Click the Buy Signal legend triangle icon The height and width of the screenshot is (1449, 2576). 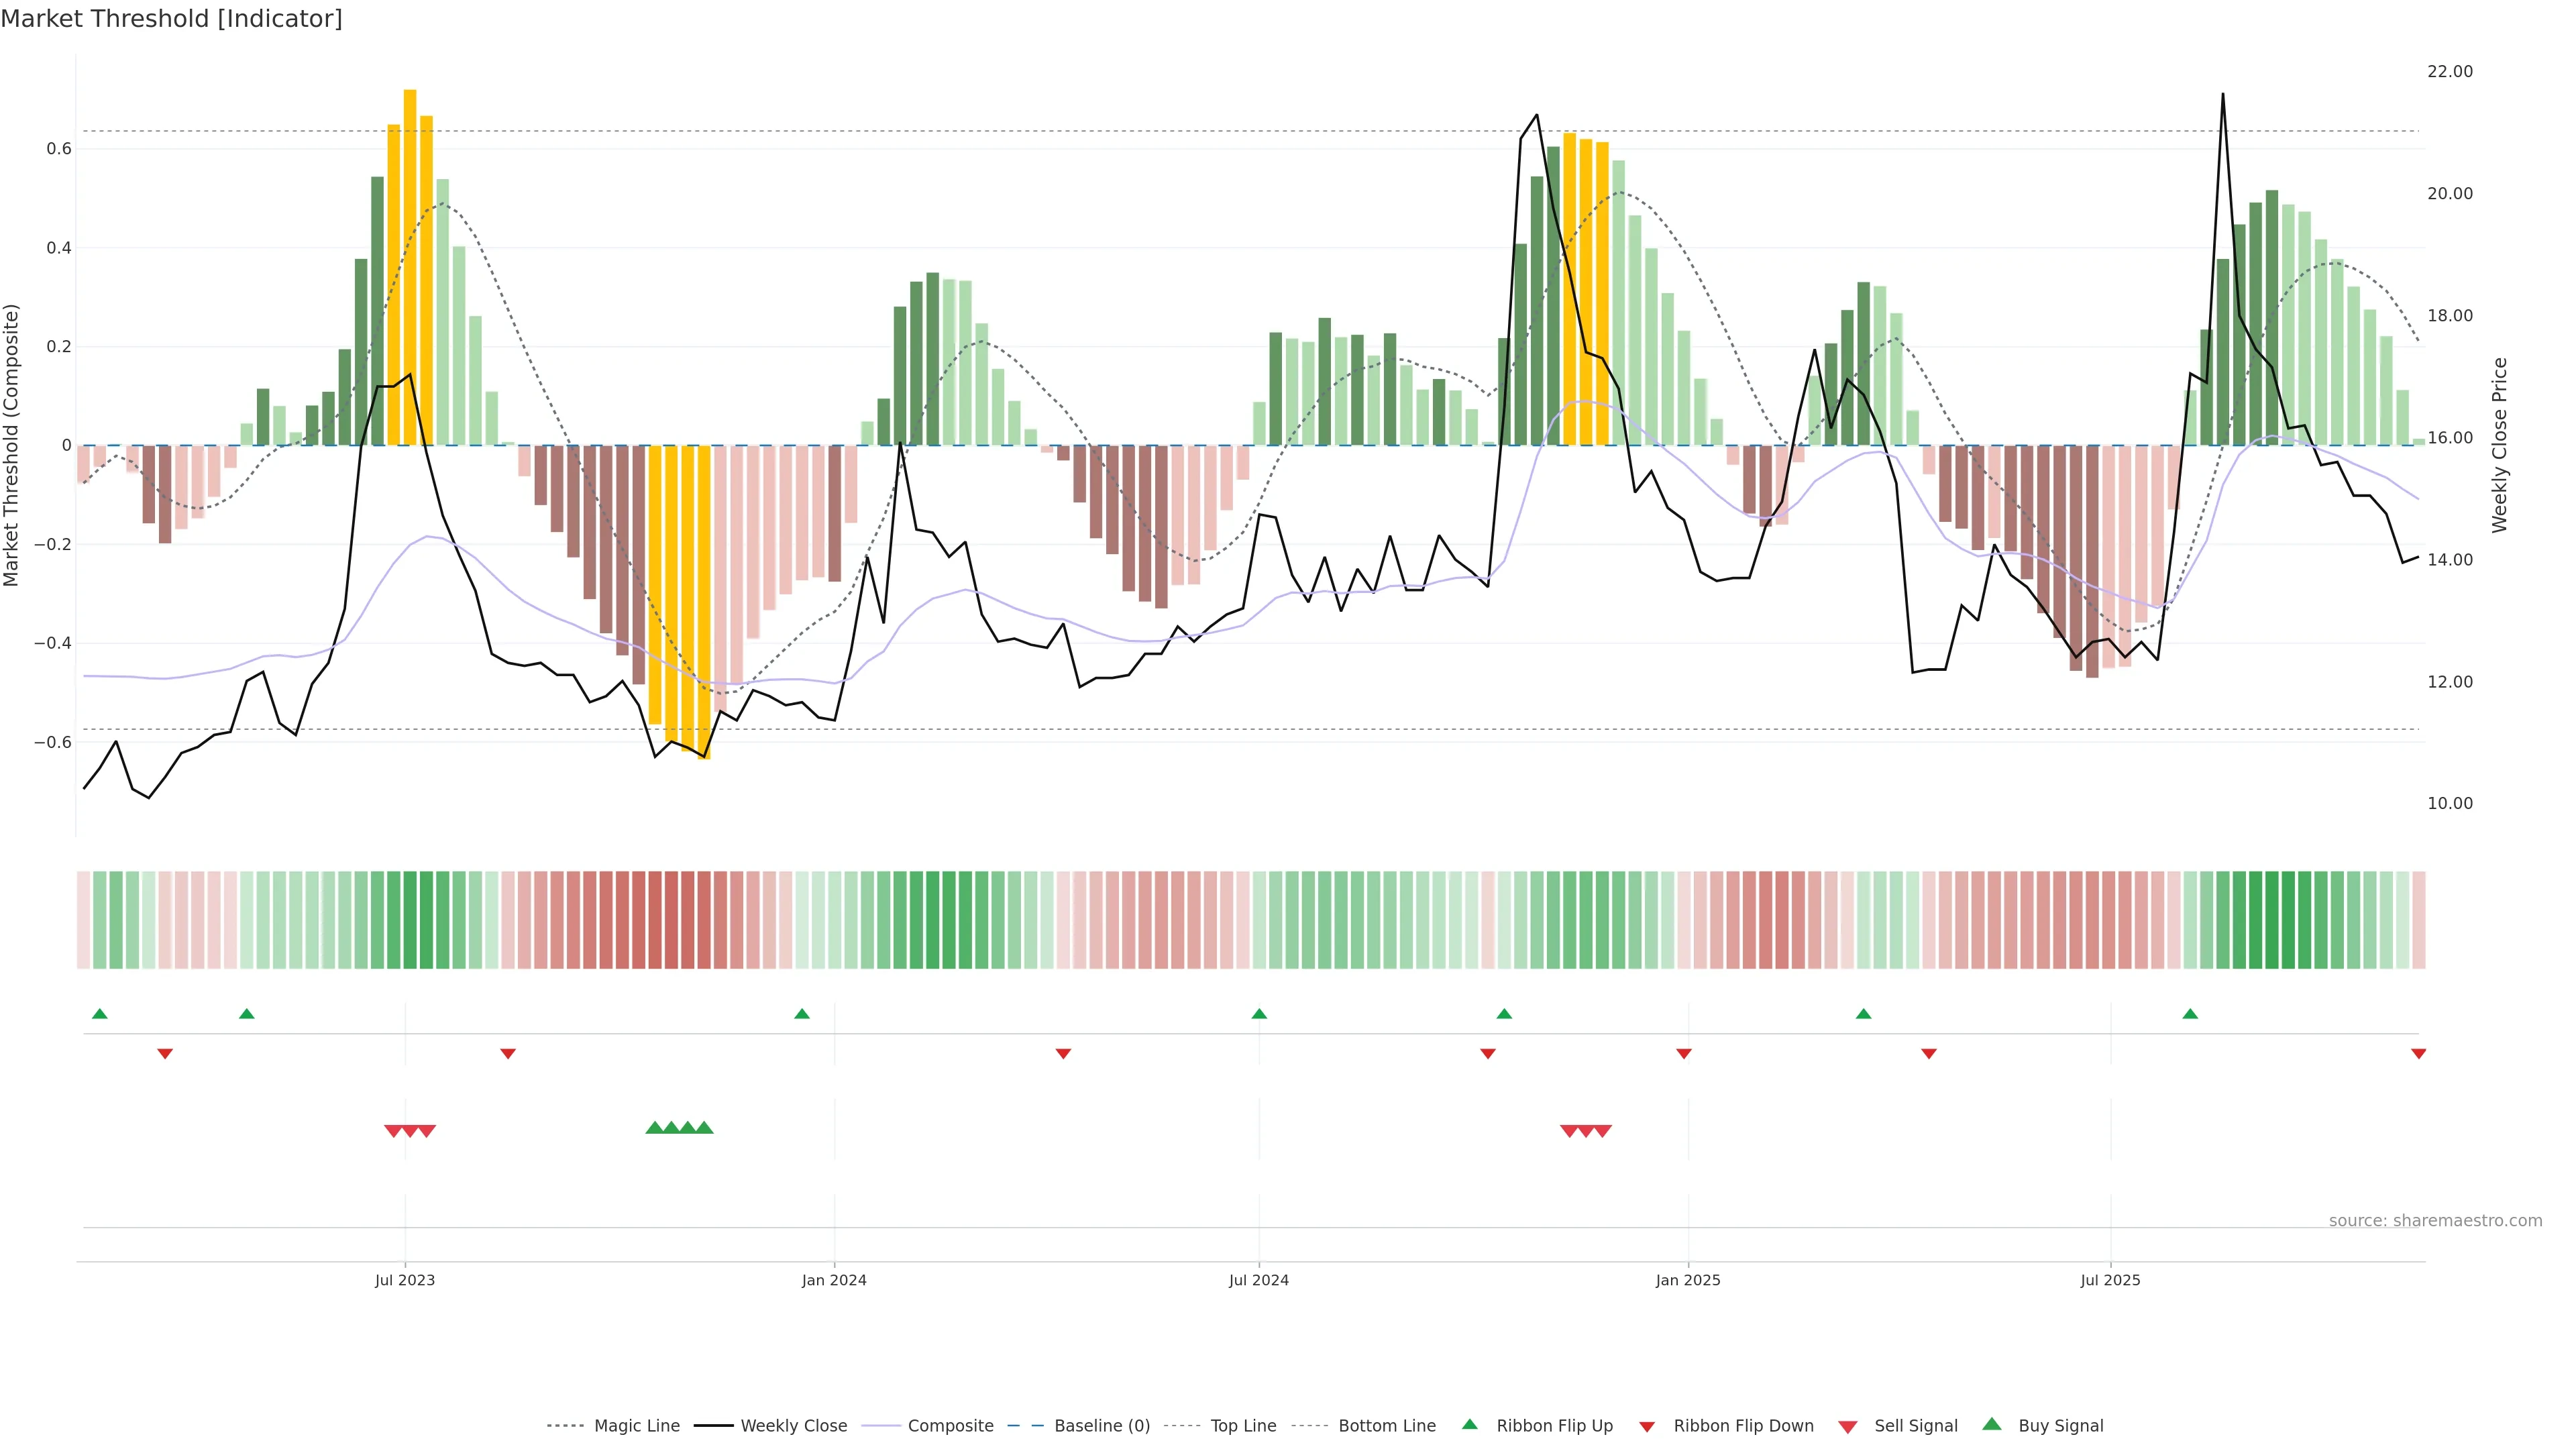(1991, 1424)
